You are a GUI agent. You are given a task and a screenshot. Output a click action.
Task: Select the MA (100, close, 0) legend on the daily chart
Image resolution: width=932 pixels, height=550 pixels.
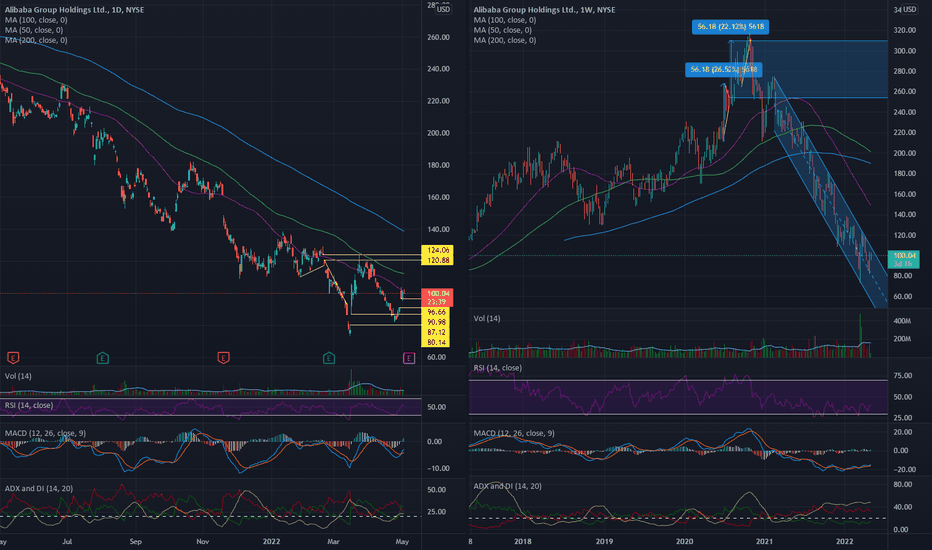(36, 20)
